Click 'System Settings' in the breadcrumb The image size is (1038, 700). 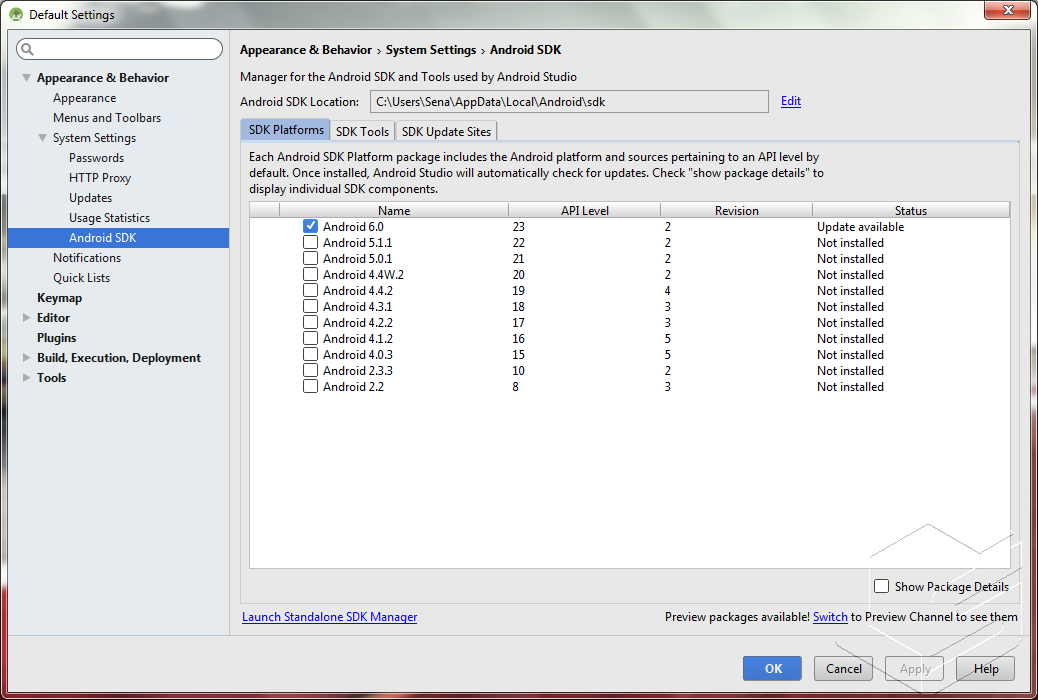(431, 50)
